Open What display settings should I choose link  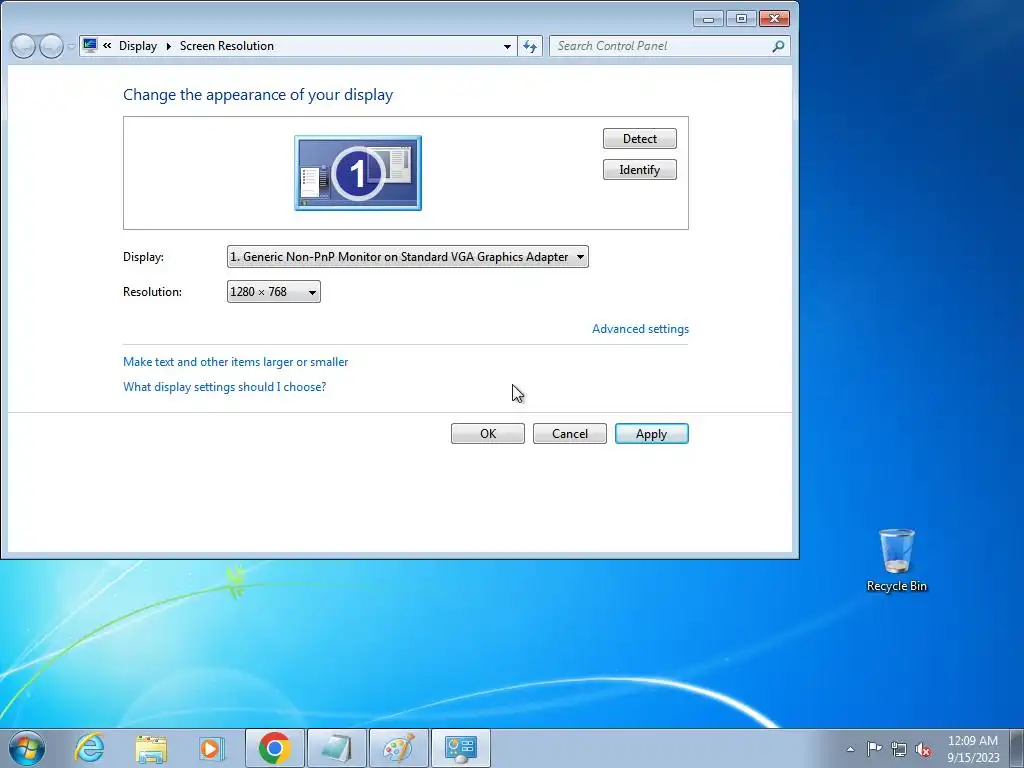click(x=225, y=387)
